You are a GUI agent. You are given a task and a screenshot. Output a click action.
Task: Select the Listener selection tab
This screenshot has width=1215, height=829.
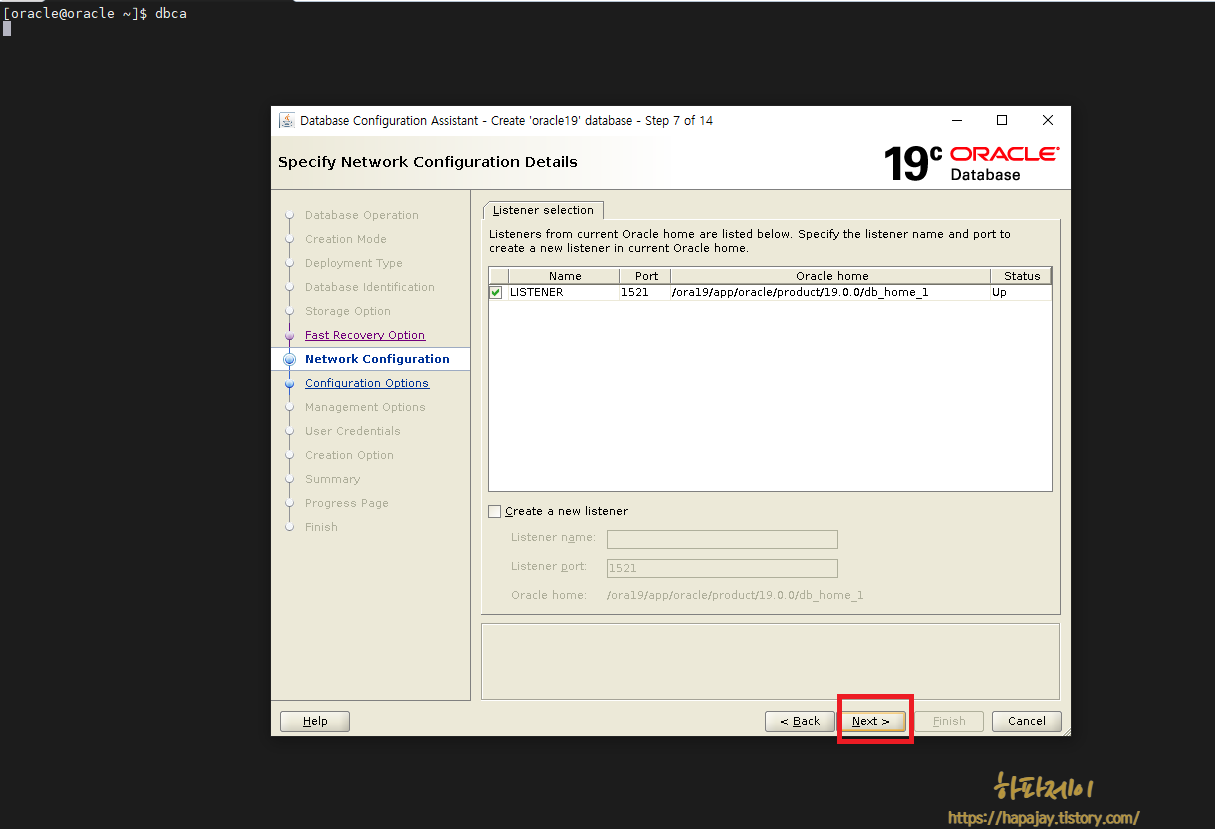pos(543,210)
